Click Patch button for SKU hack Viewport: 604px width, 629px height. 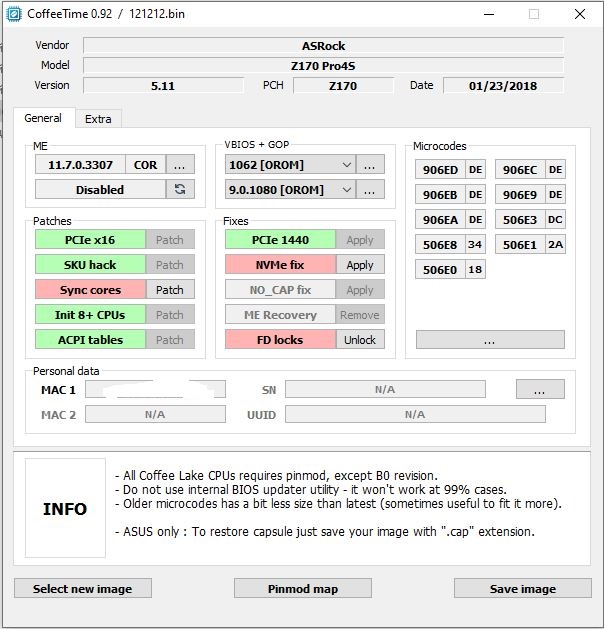click(170, 264)
